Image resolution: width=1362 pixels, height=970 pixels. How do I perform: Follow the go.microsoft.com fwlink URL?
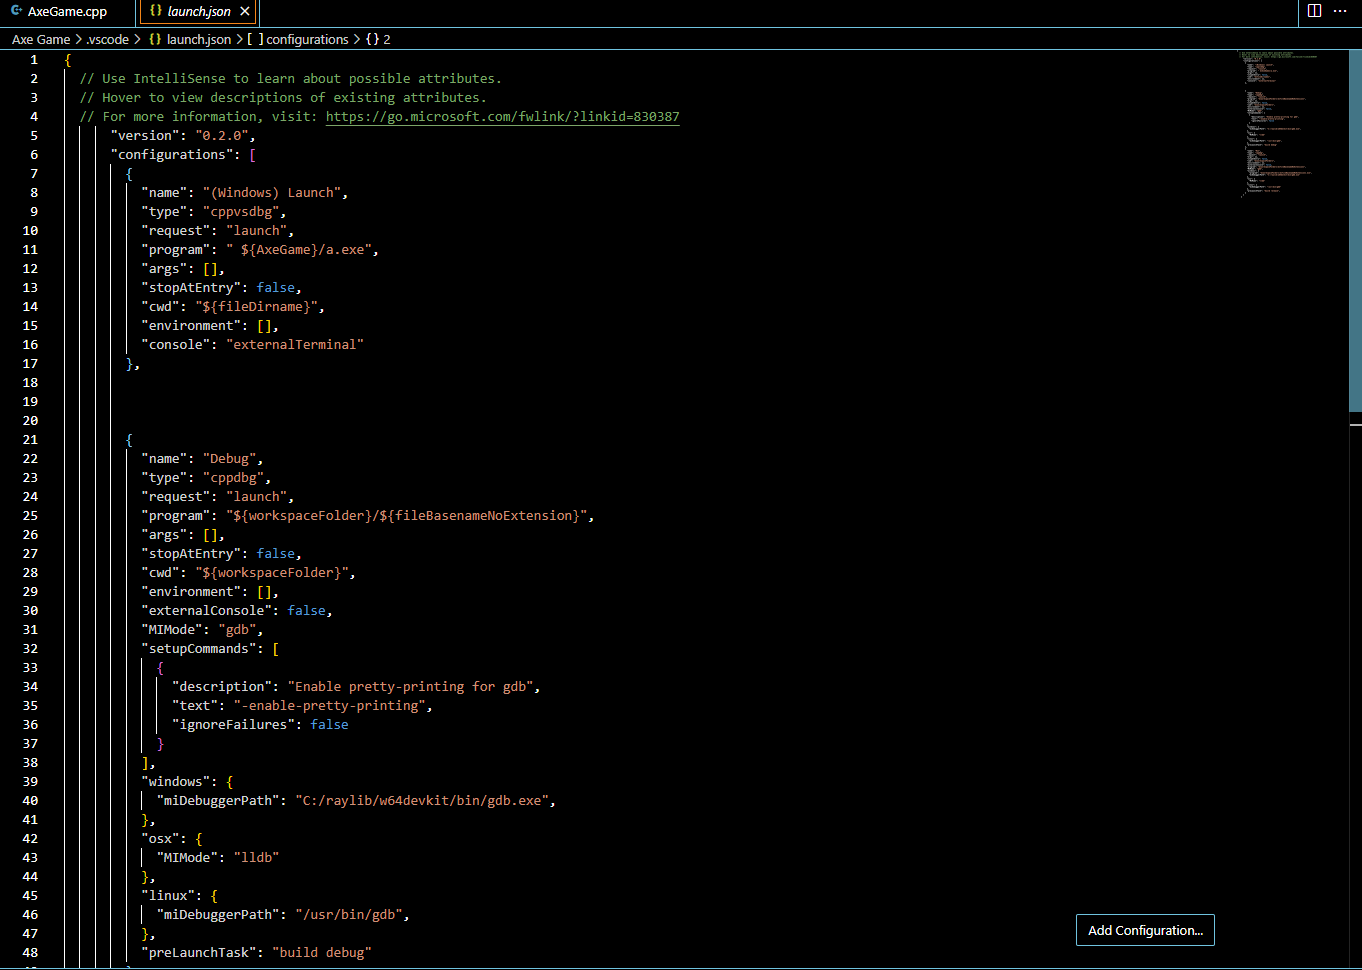click(502, 117)
